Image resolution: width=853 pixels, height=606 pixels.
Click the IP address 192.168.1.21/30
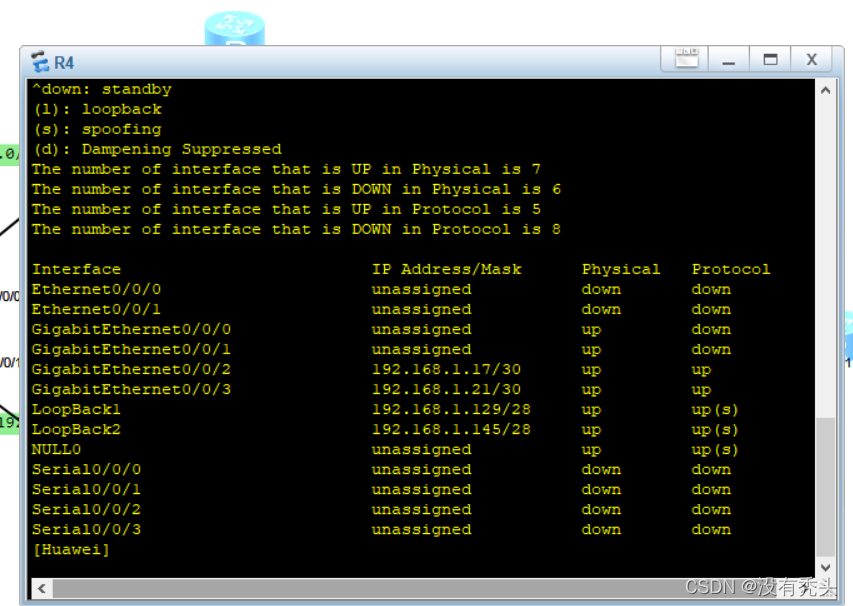coord(446,389)
